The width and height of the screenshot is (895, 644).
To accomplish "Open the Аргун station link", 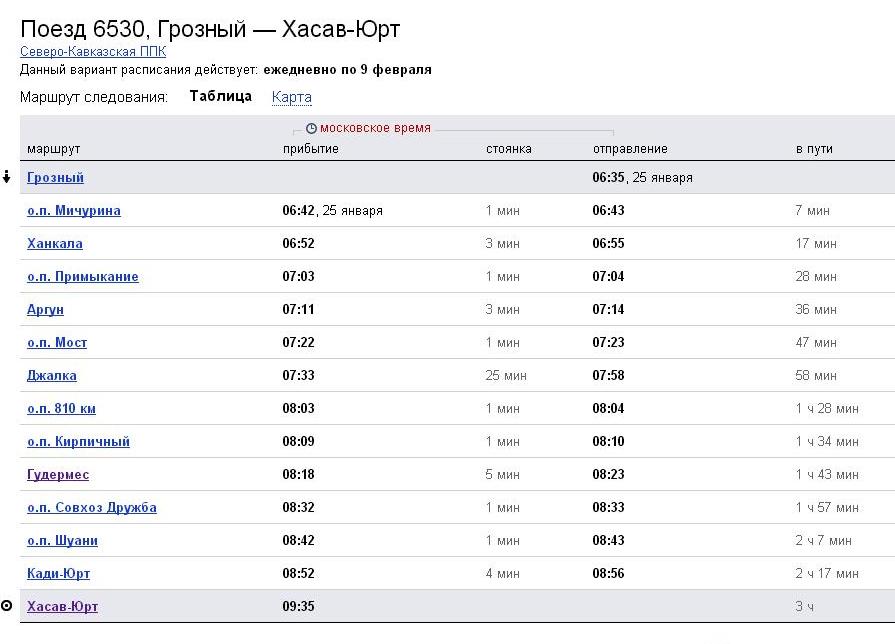I will (45, 310).
